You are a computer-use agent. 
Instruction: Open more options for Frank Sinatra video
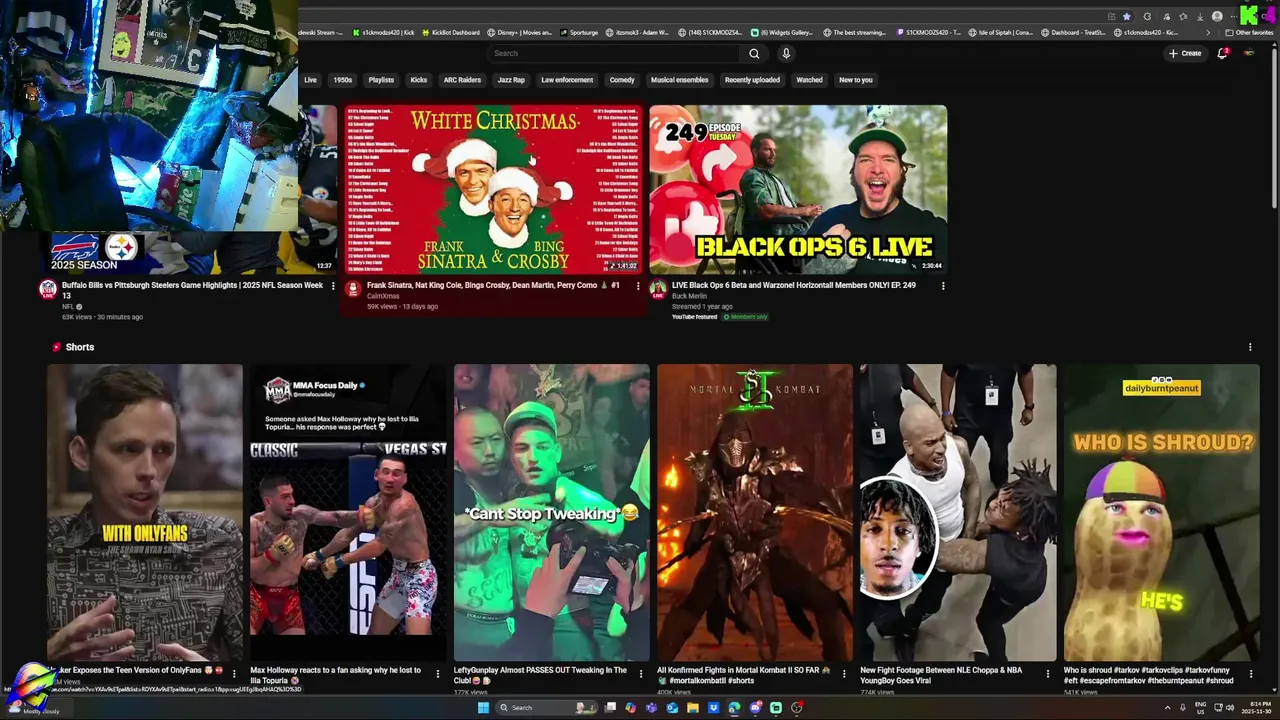[638, 286]
